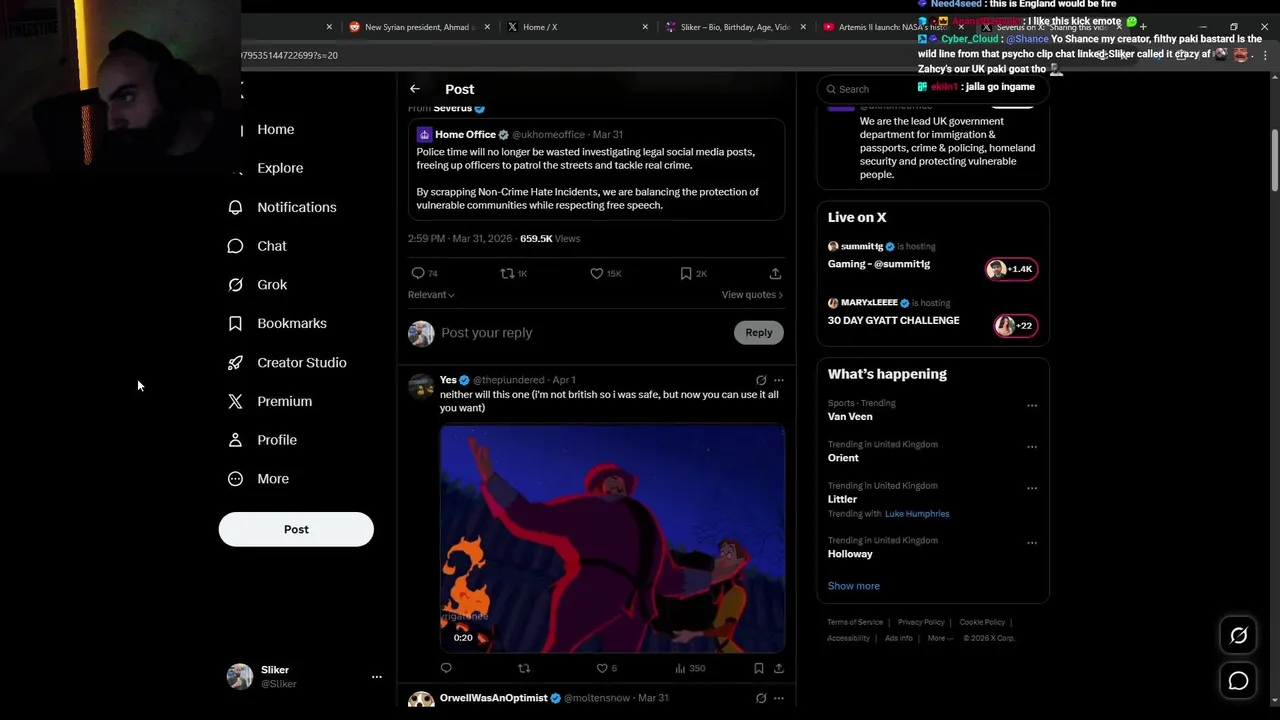
Task: Click the Chat bubble icon in sidebar
Action: pyautogui.click(x=235, y=246)
